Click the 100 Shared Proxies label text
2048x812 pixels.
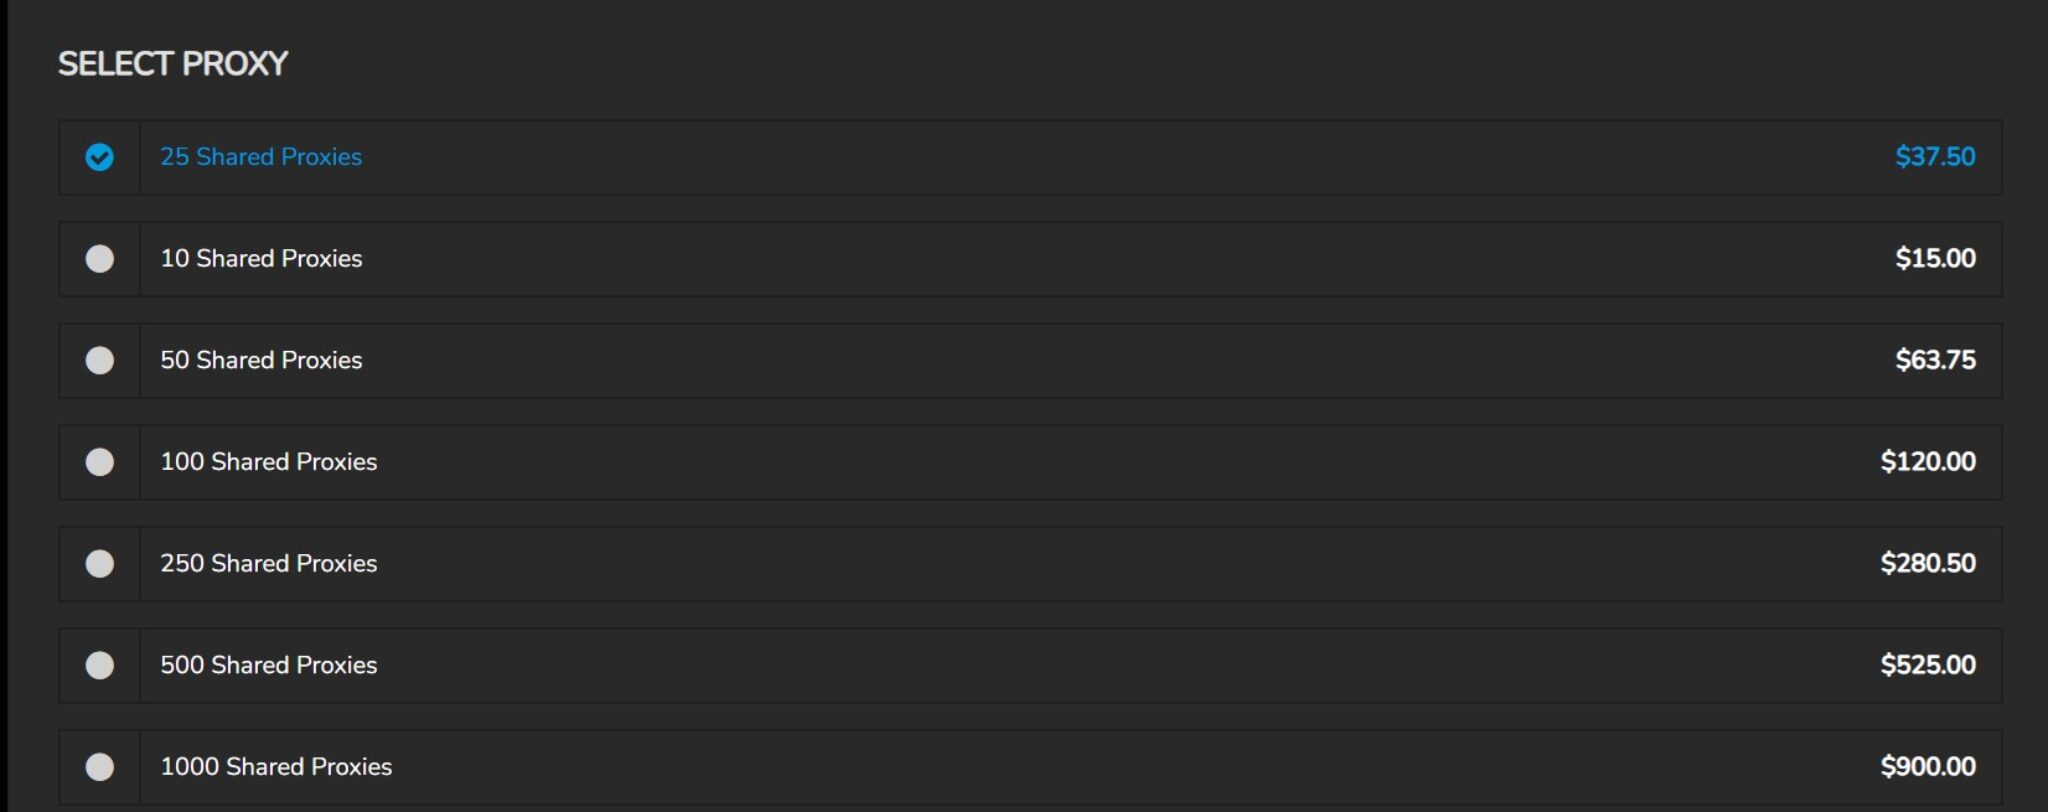[268, 462]
